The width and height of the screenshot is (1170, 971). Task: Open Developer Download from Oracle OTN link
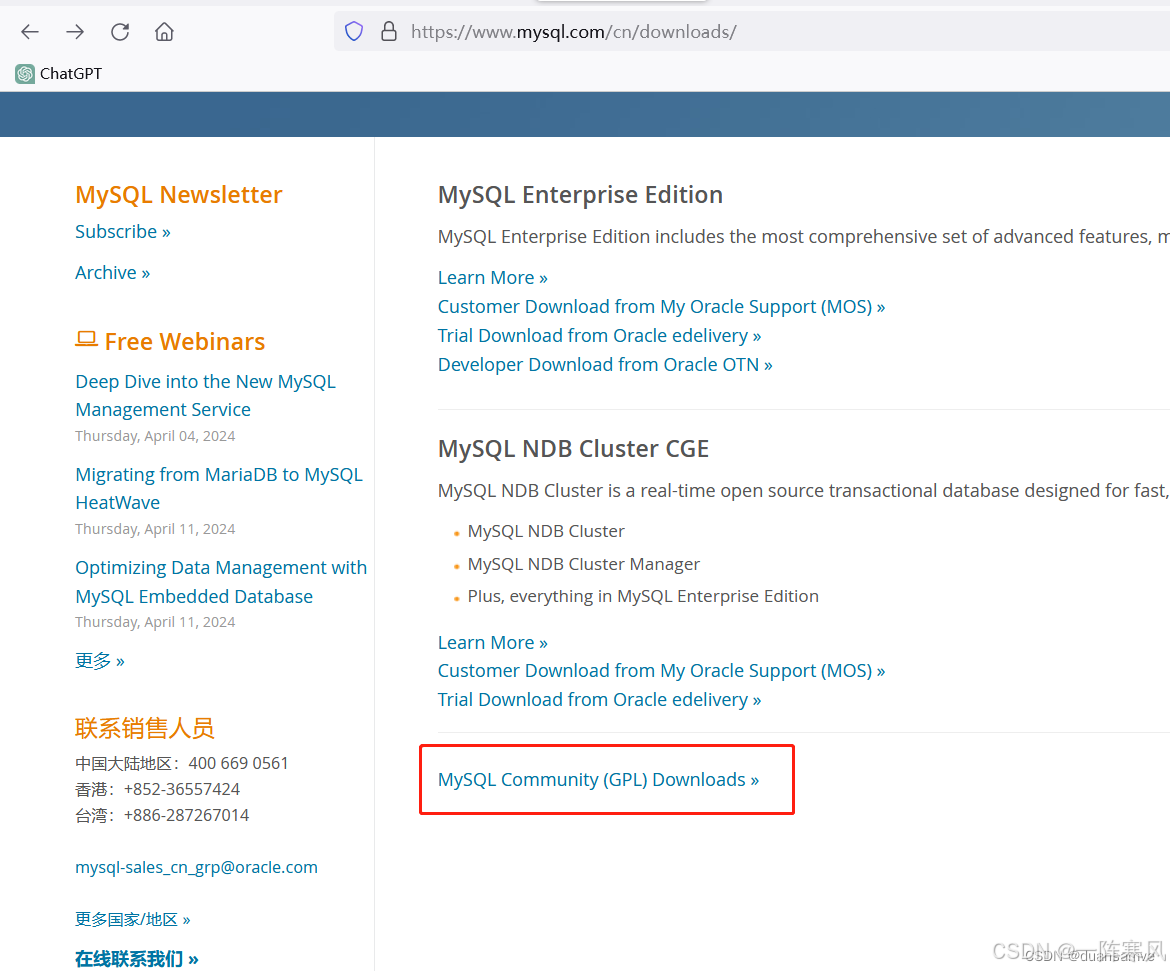[605, 364]
